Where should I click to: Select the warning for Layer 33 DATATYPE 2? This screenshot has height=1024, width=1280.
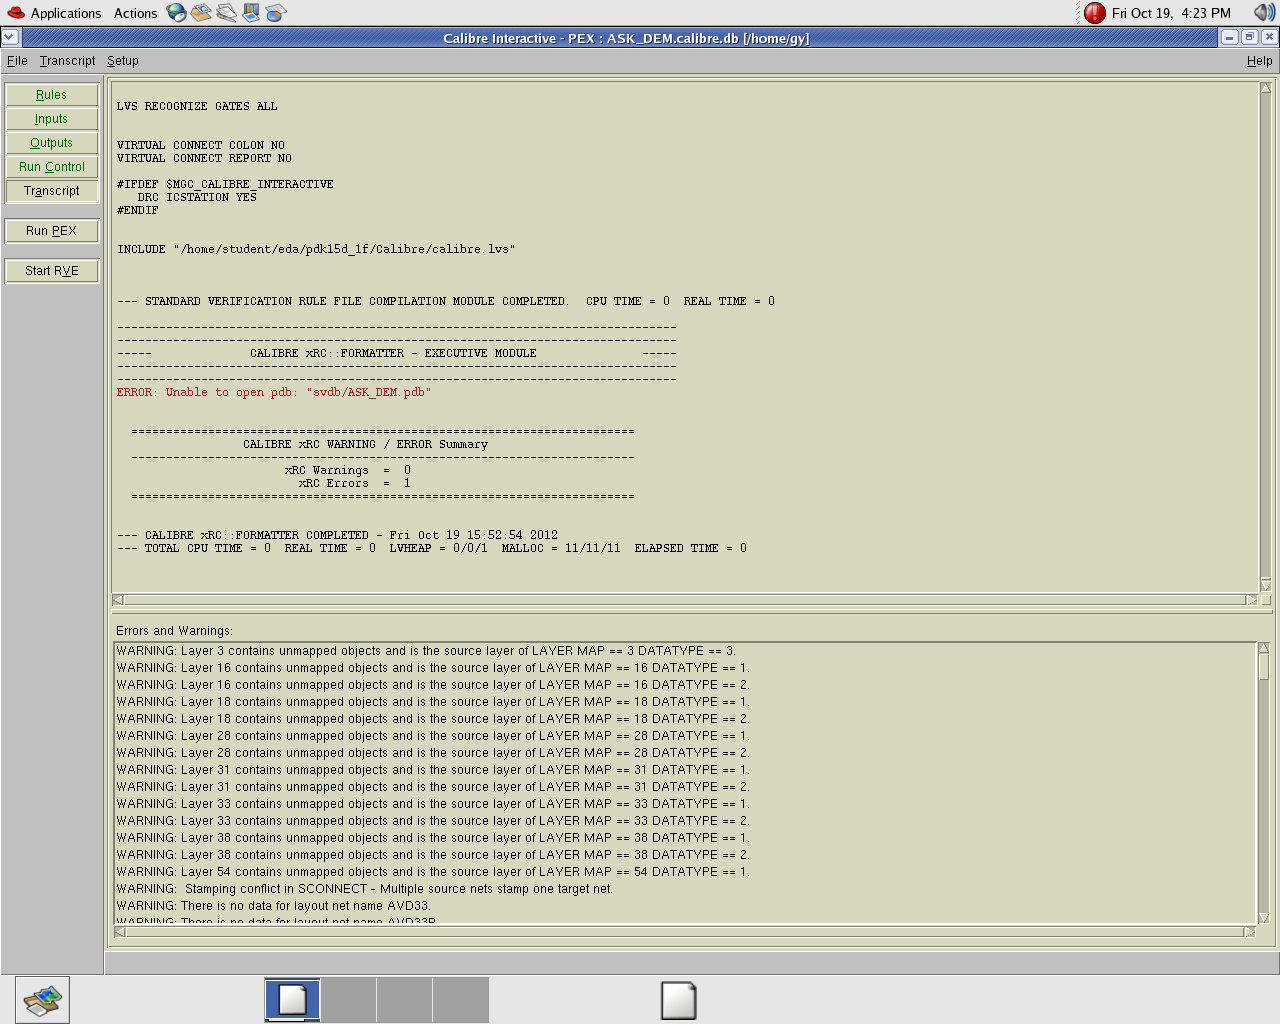click(433, 821)
